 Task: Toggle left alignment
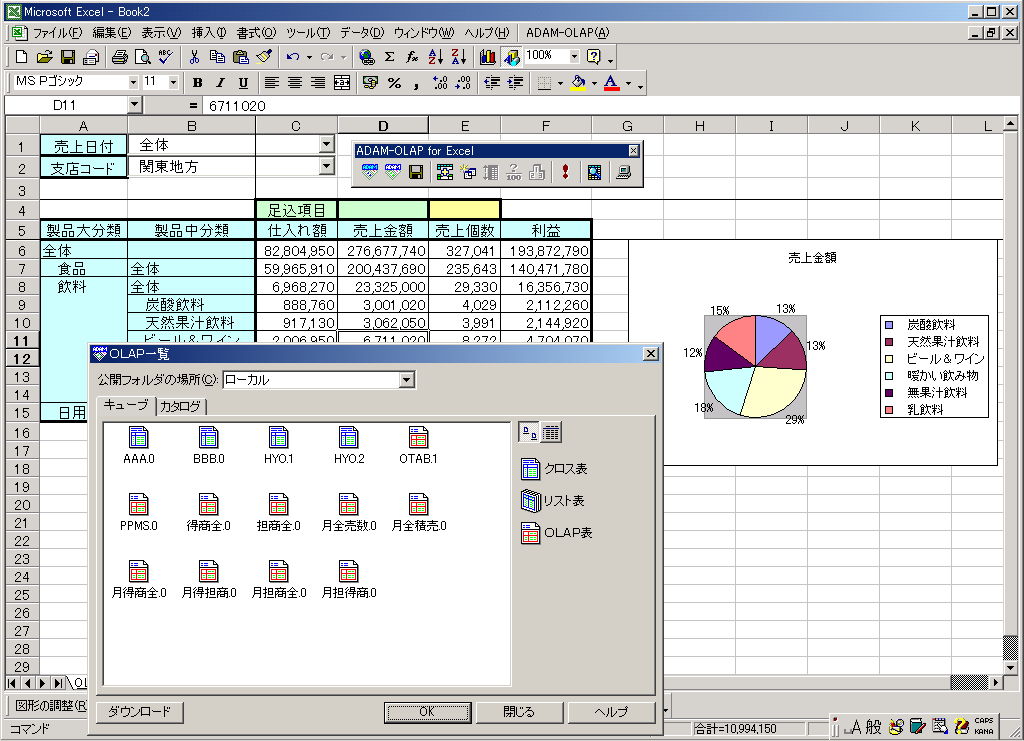272,82
